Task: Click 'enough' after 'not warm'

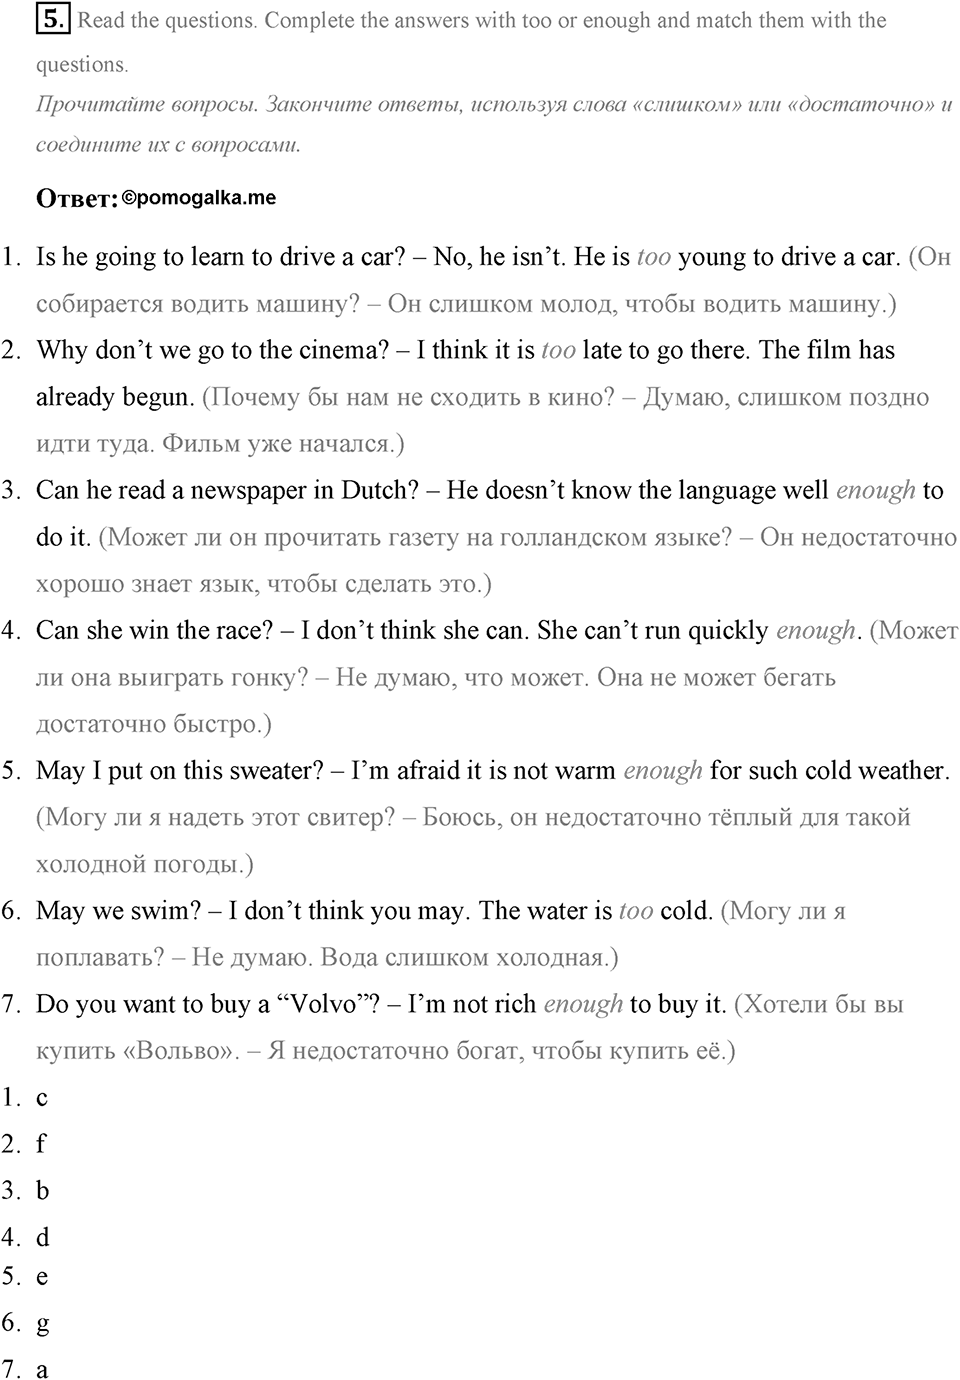Action: (663, 771)
